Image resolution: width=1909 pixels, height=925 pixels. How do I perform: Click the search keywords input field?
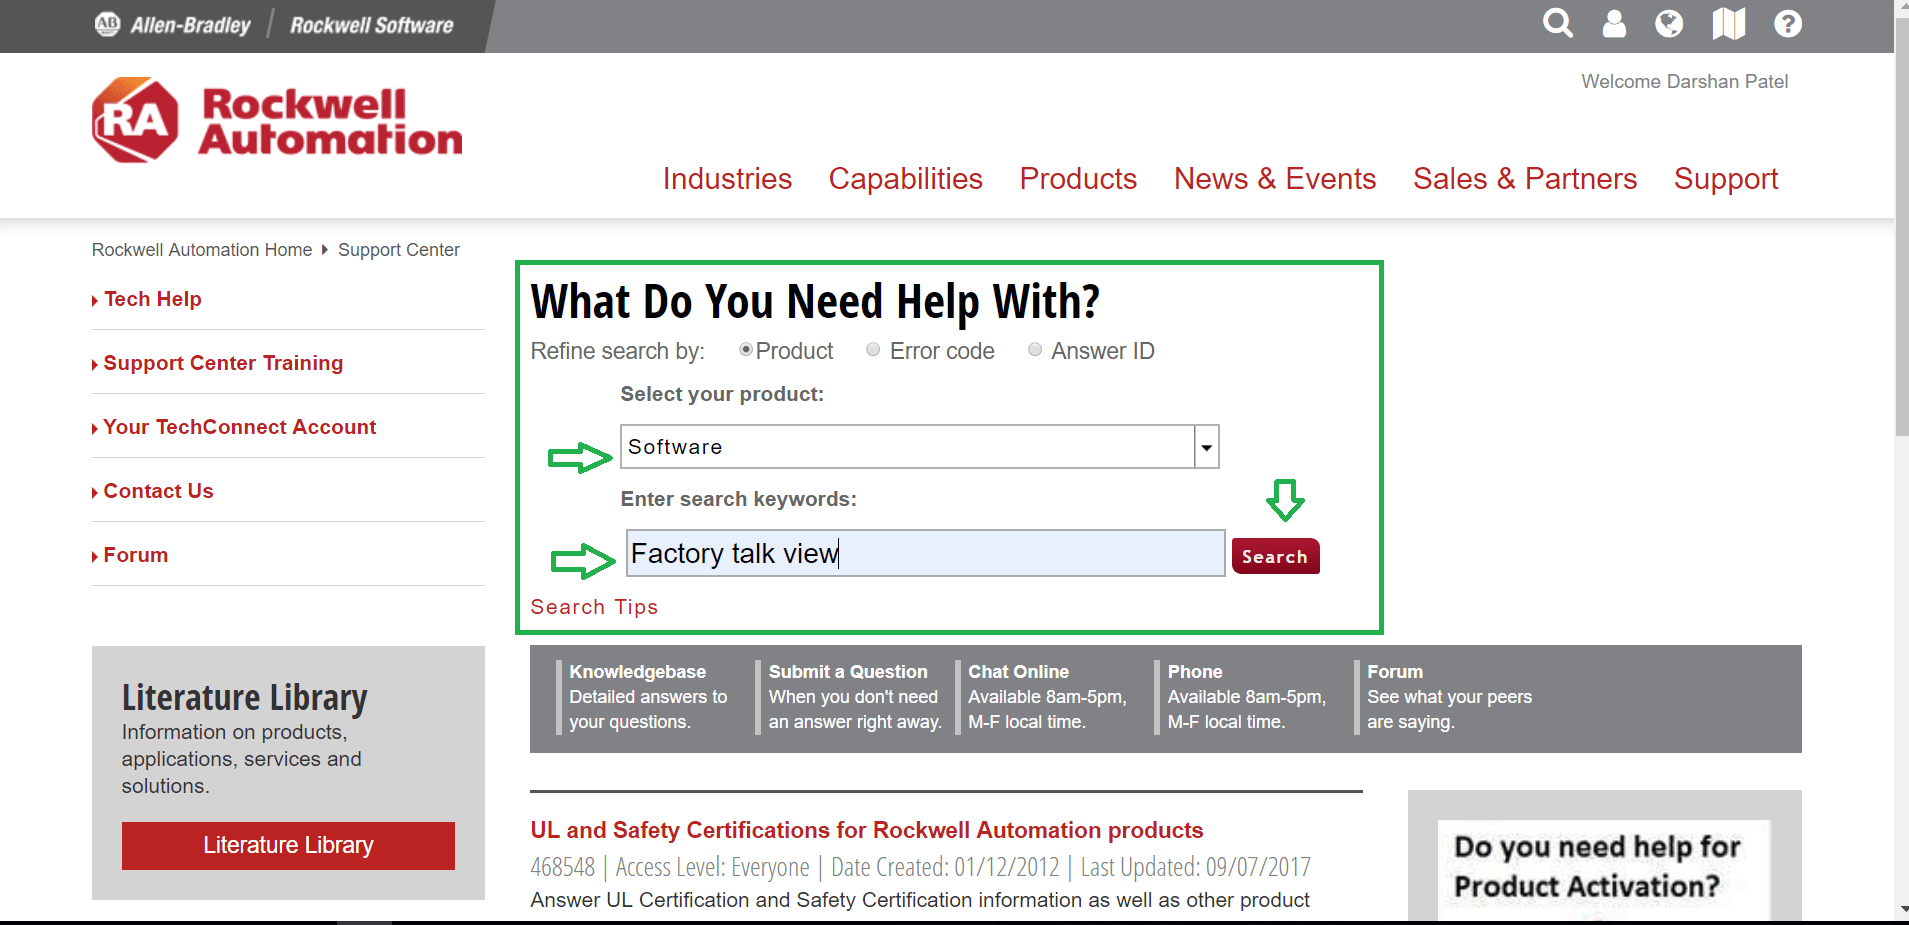pos(925,553)
